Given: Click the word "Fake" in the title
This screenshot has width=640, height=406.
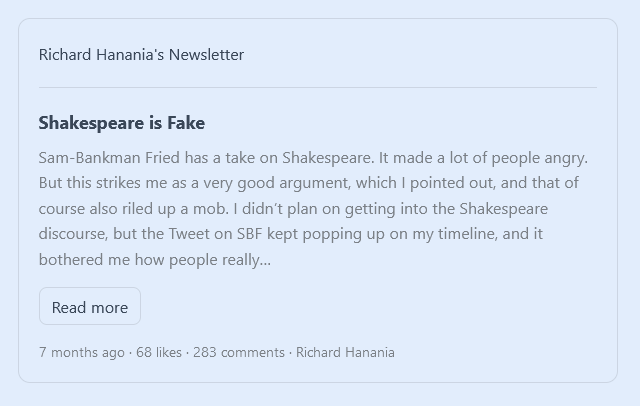Looking at the screenshot, I should coord(186,123).
